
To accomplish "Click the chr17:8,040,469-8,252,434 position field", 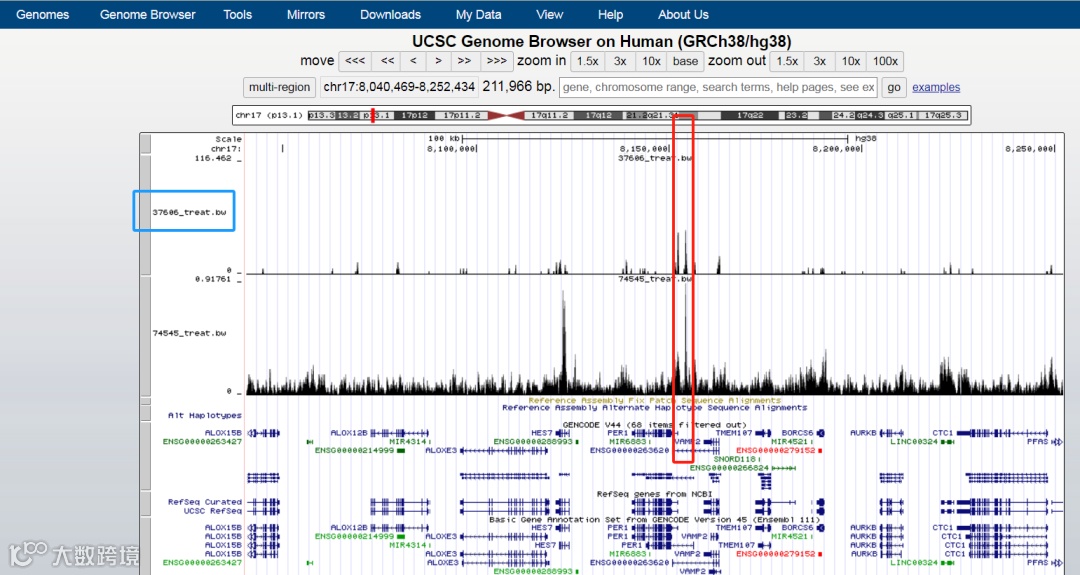I will pyautogui.click(x=399, y=87).
